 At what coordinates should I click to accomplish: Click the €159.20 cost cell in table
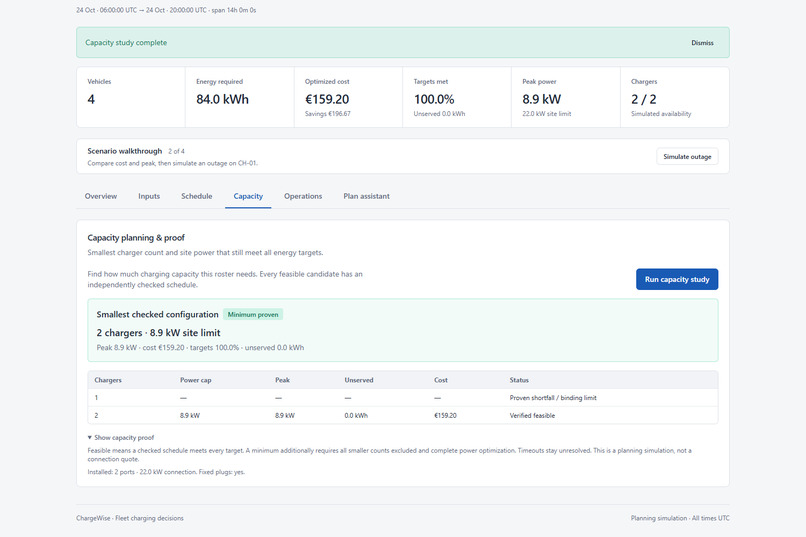tap(445, 416)
